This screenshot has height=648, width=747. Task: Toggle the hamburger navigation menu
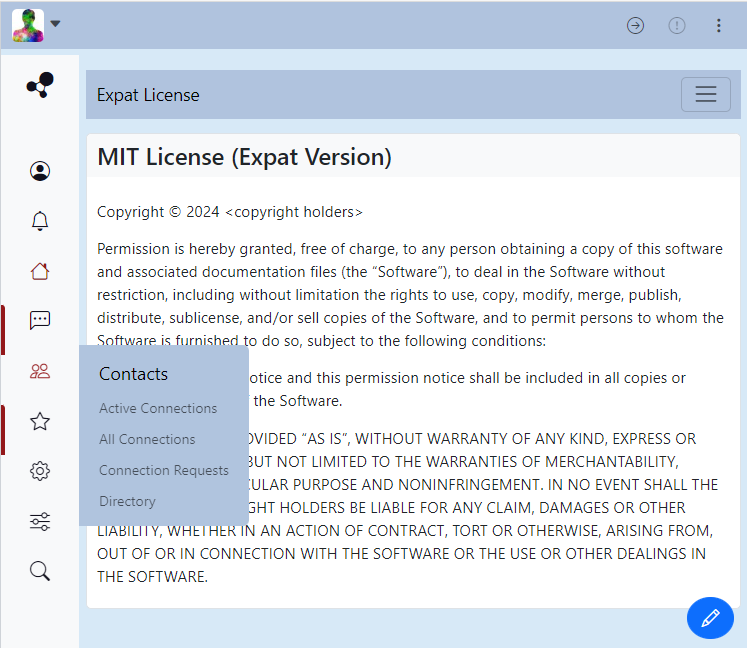click(x=706, y=94)
